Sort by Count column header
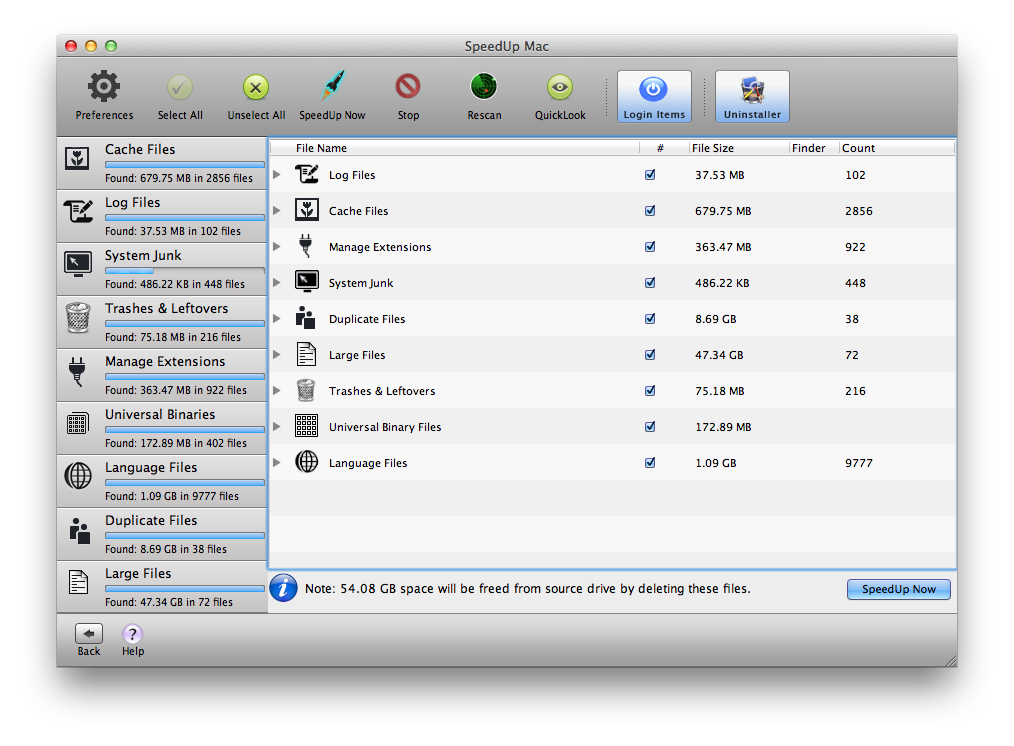 point(897,148)
